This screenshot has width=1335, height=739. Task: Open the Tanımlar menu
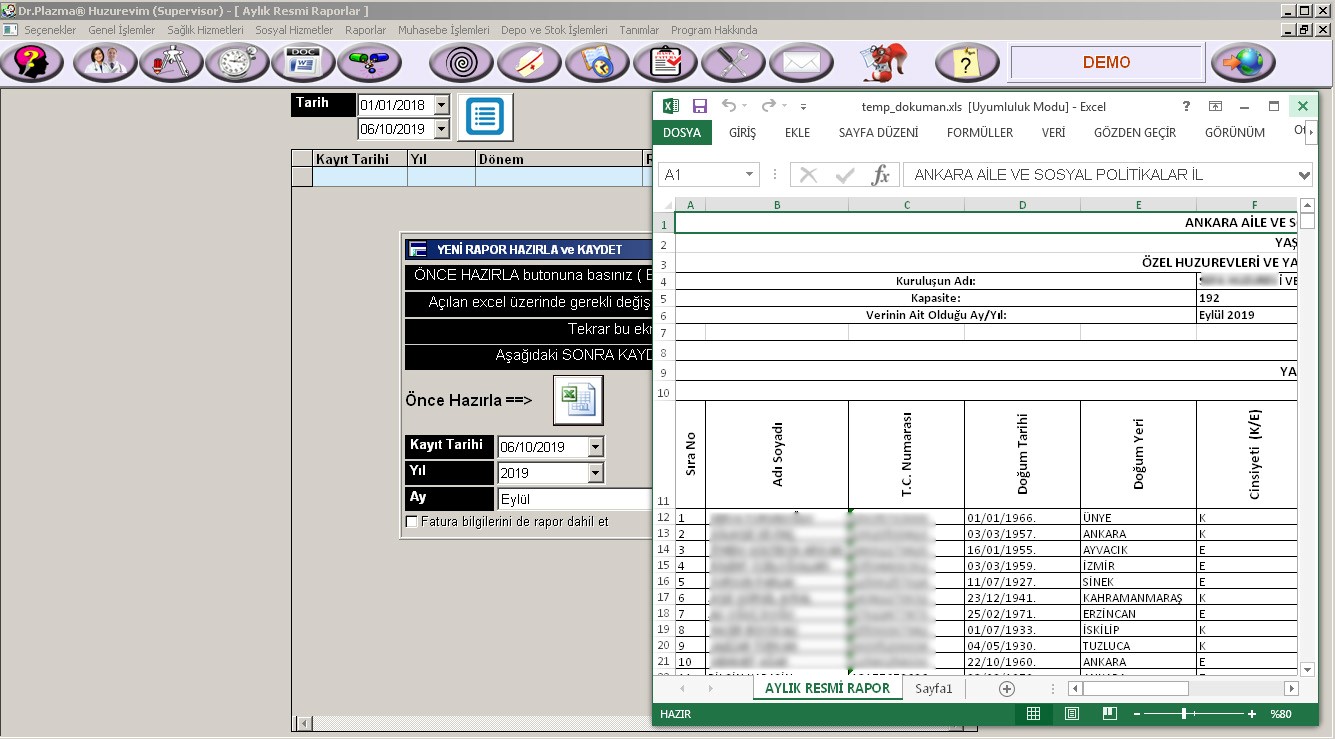639,30
